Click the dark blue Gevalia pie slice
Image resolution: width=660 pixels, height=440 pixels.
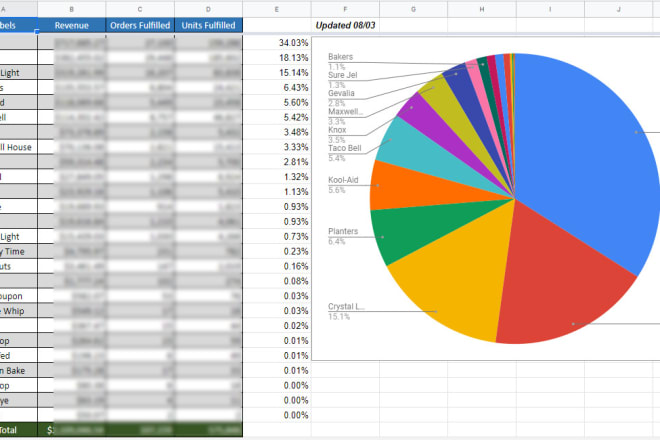471,97
